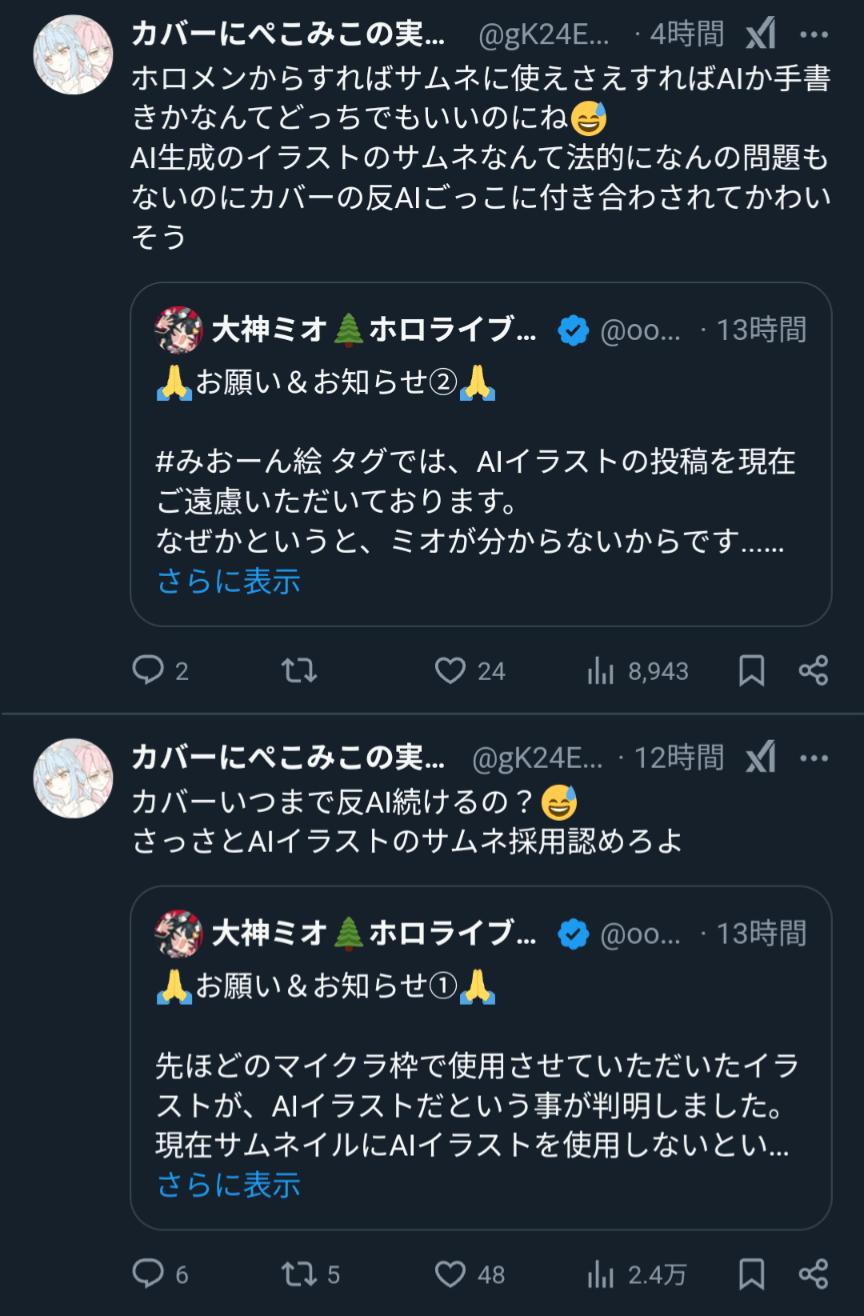Like the first post with 24 likes
Viewport: 864px width, 1316px height.
pyautogui.click(x=451, y=670)
